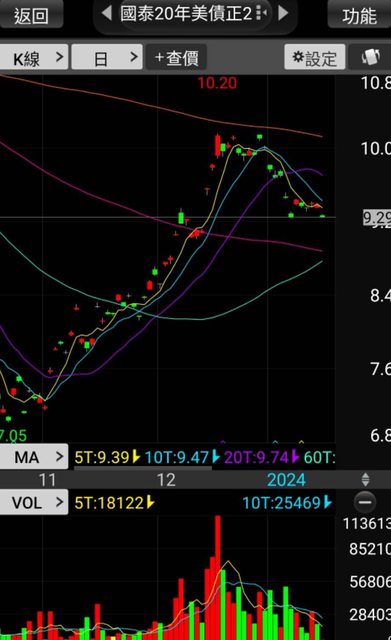Select the 10T:9.47 moving average value
This screenshot has width=391, height=640.
(x=182, y=457)
